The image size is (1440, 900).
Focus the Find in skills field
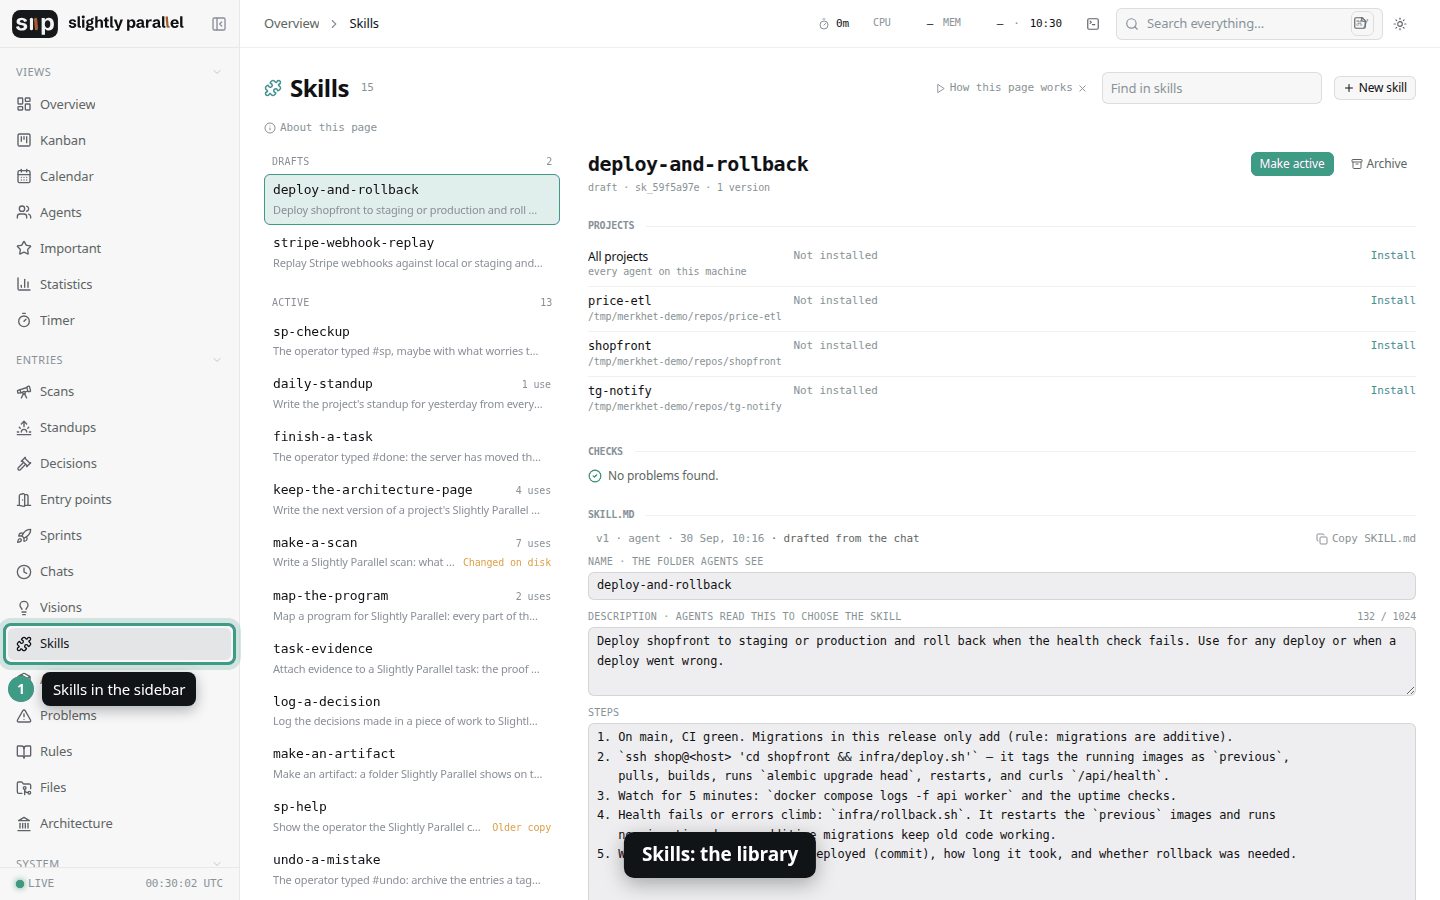click(1211, 88)
